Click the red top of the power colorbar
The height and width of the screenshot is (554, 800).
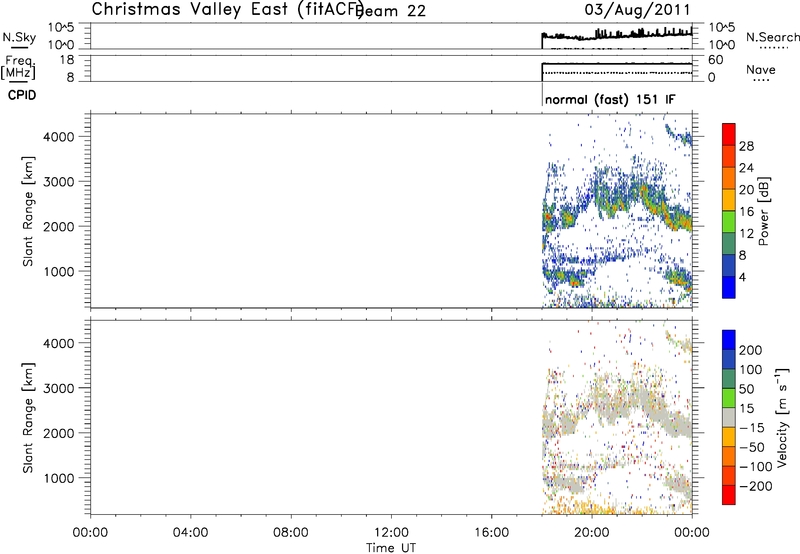pos(729,134)
